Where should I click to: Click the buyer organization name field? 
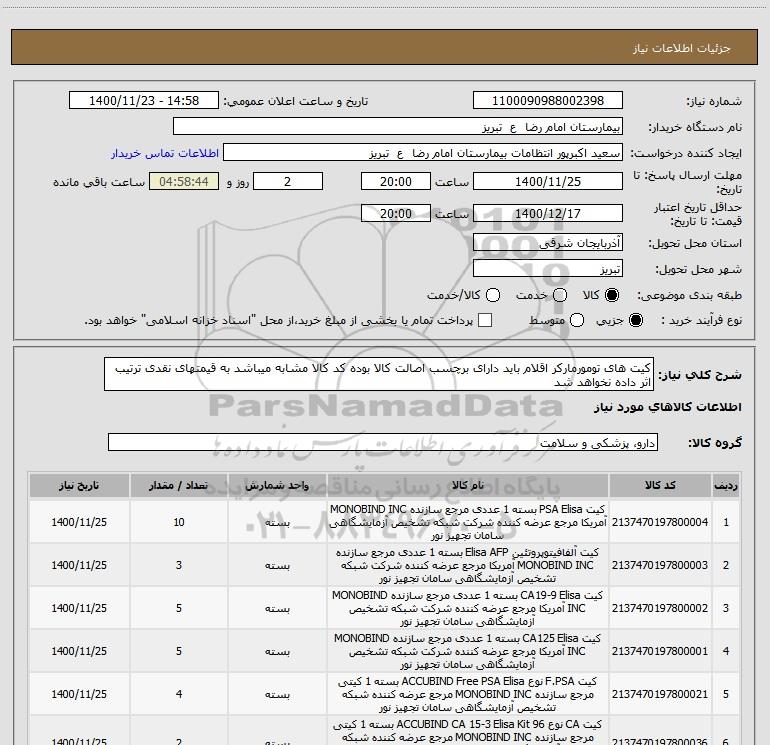tap(398, 127)
